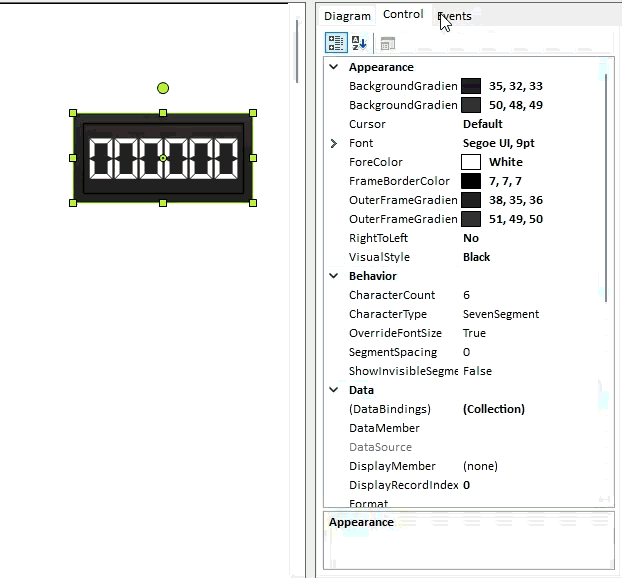Collapse the Appearance category

(x=334, y=67)
